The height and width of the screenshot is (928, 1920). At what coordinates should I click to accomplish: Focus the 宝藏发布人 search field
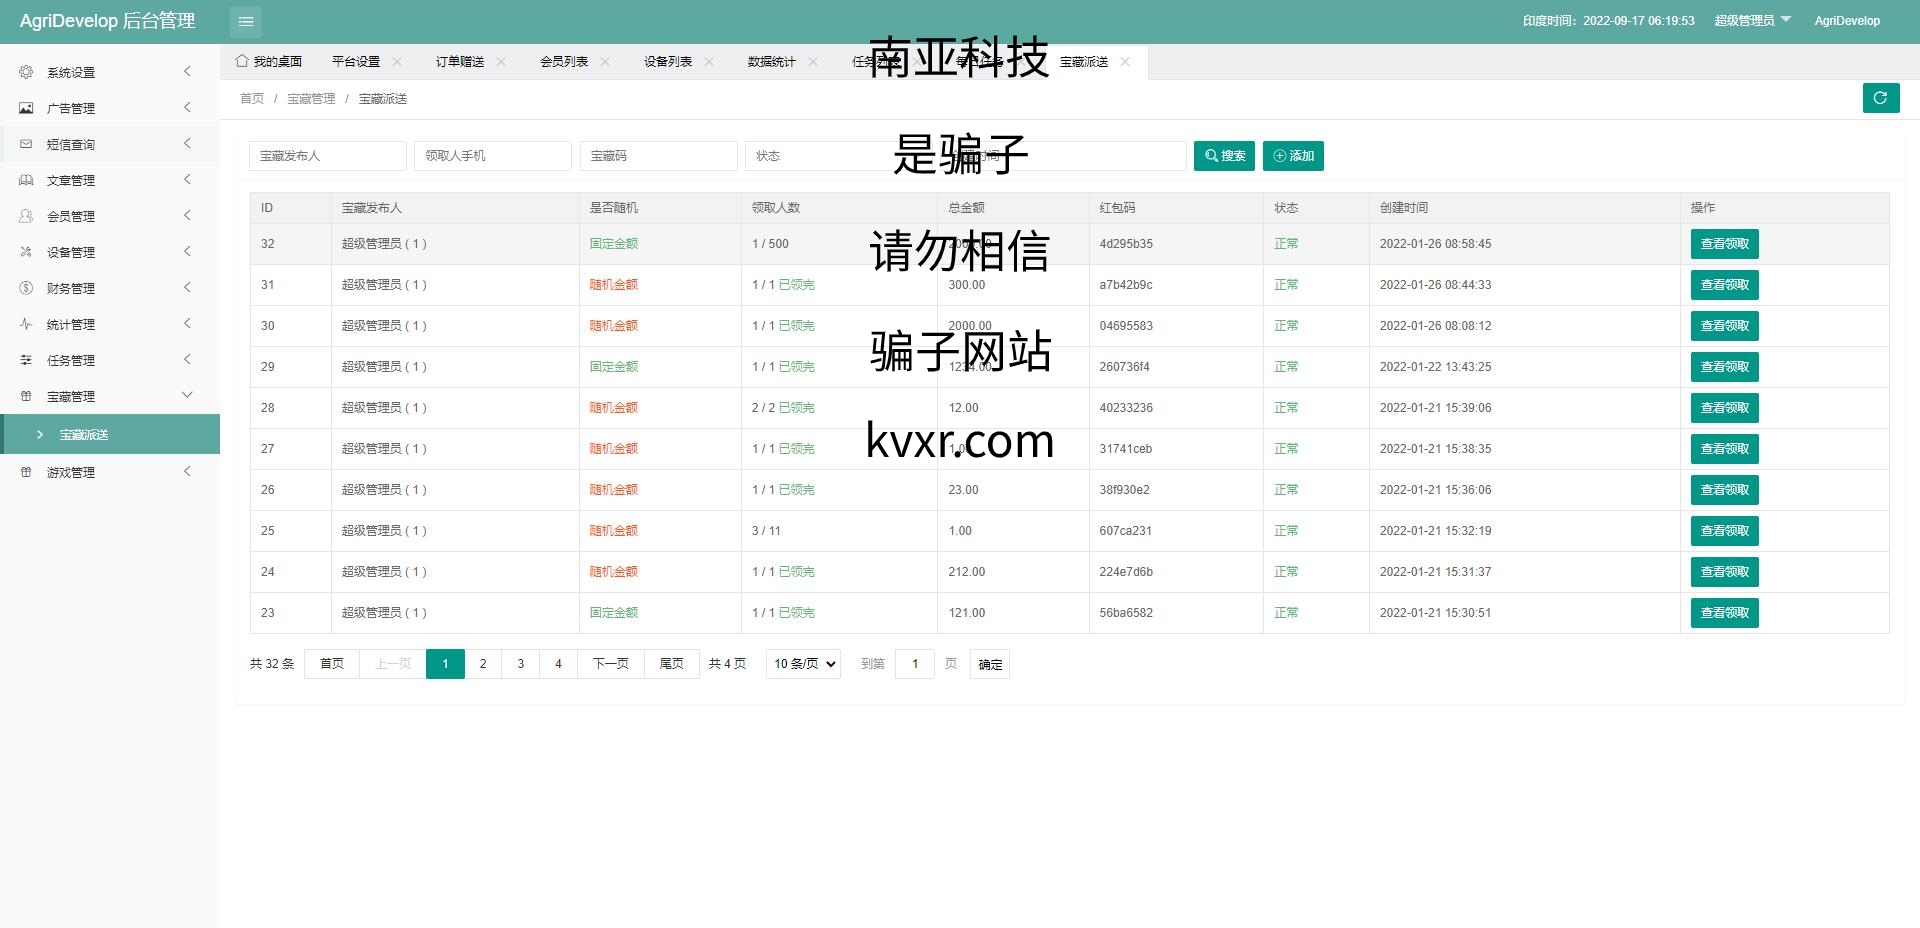[328, 156]
